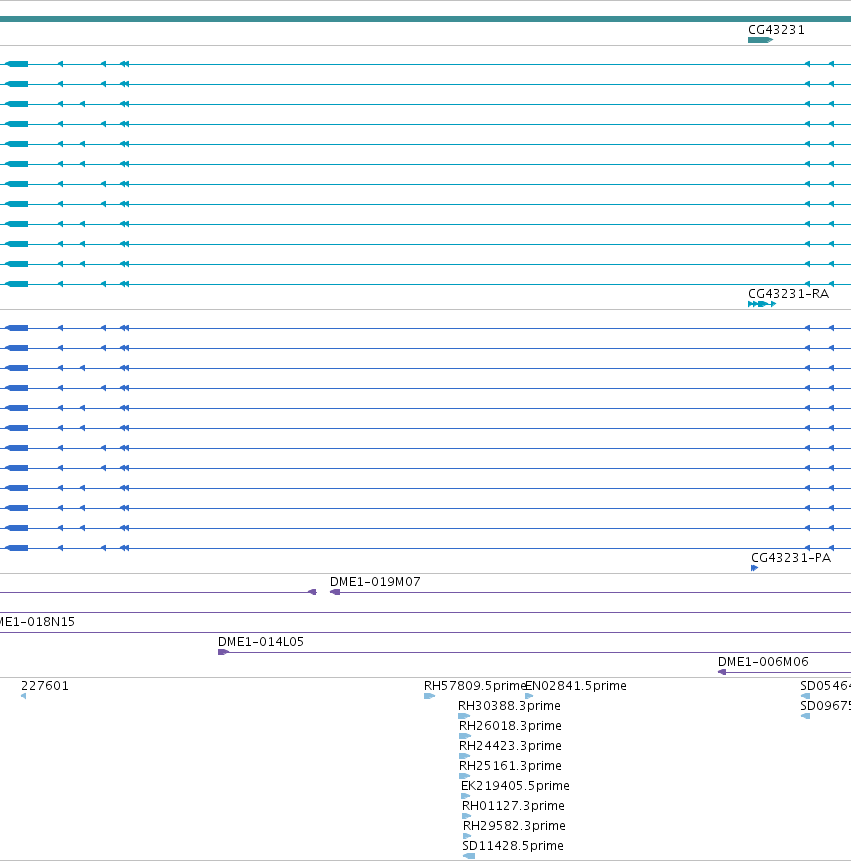Select the glyph beneath RH57809.5prime
Viewport: 851px width, 861px height.
tap(429, 696)
